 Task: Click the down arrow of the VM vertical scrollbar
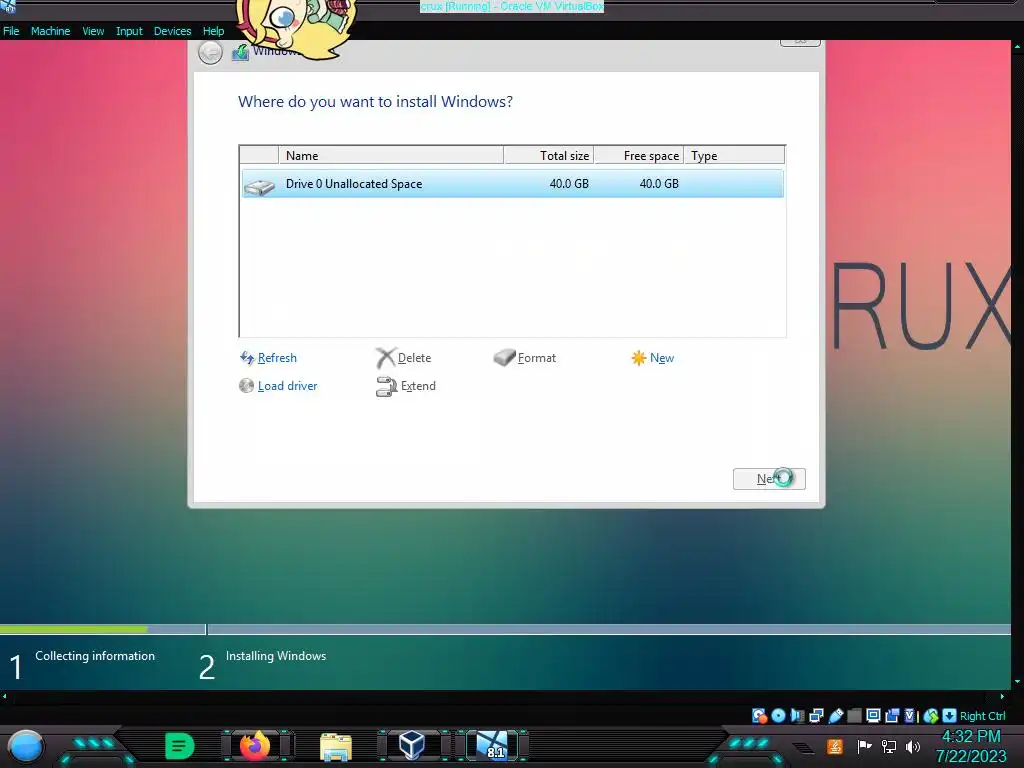(1017, 682)
